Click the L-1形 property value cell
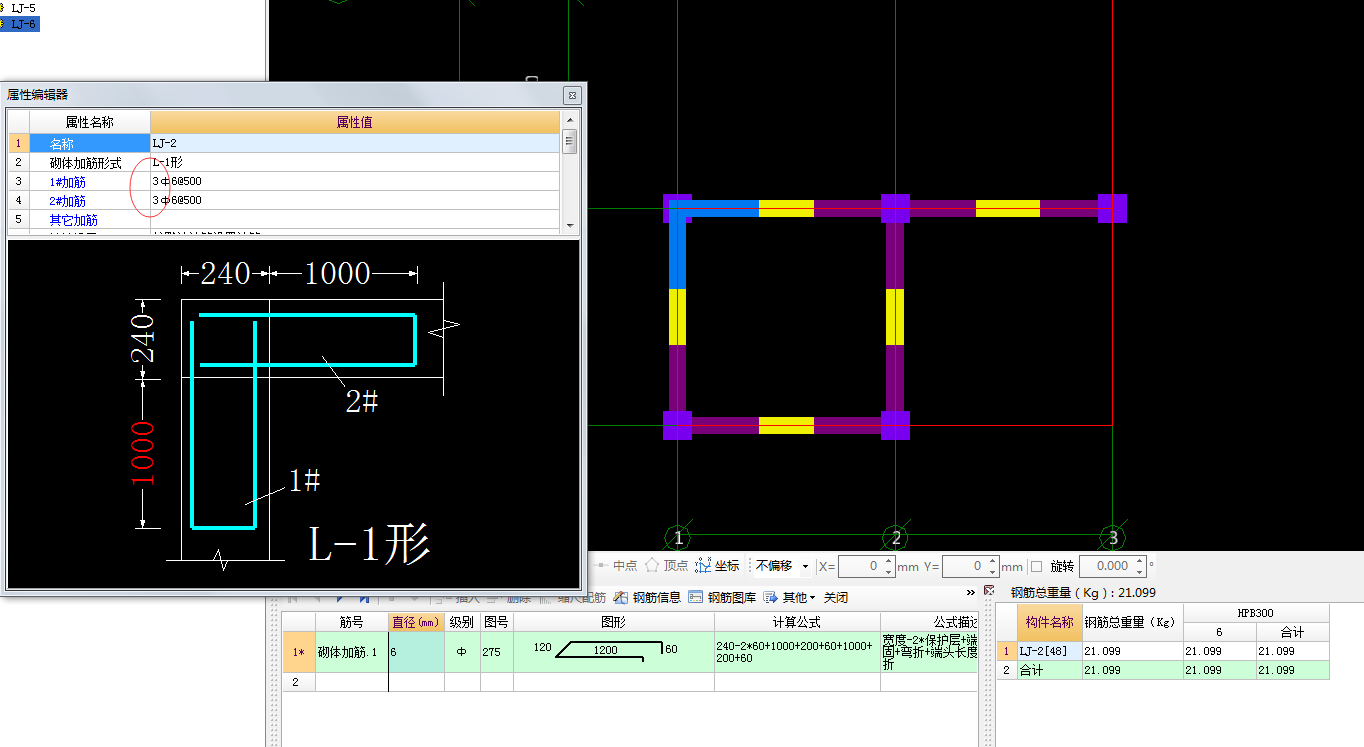1364x747 pixels. 355,162
